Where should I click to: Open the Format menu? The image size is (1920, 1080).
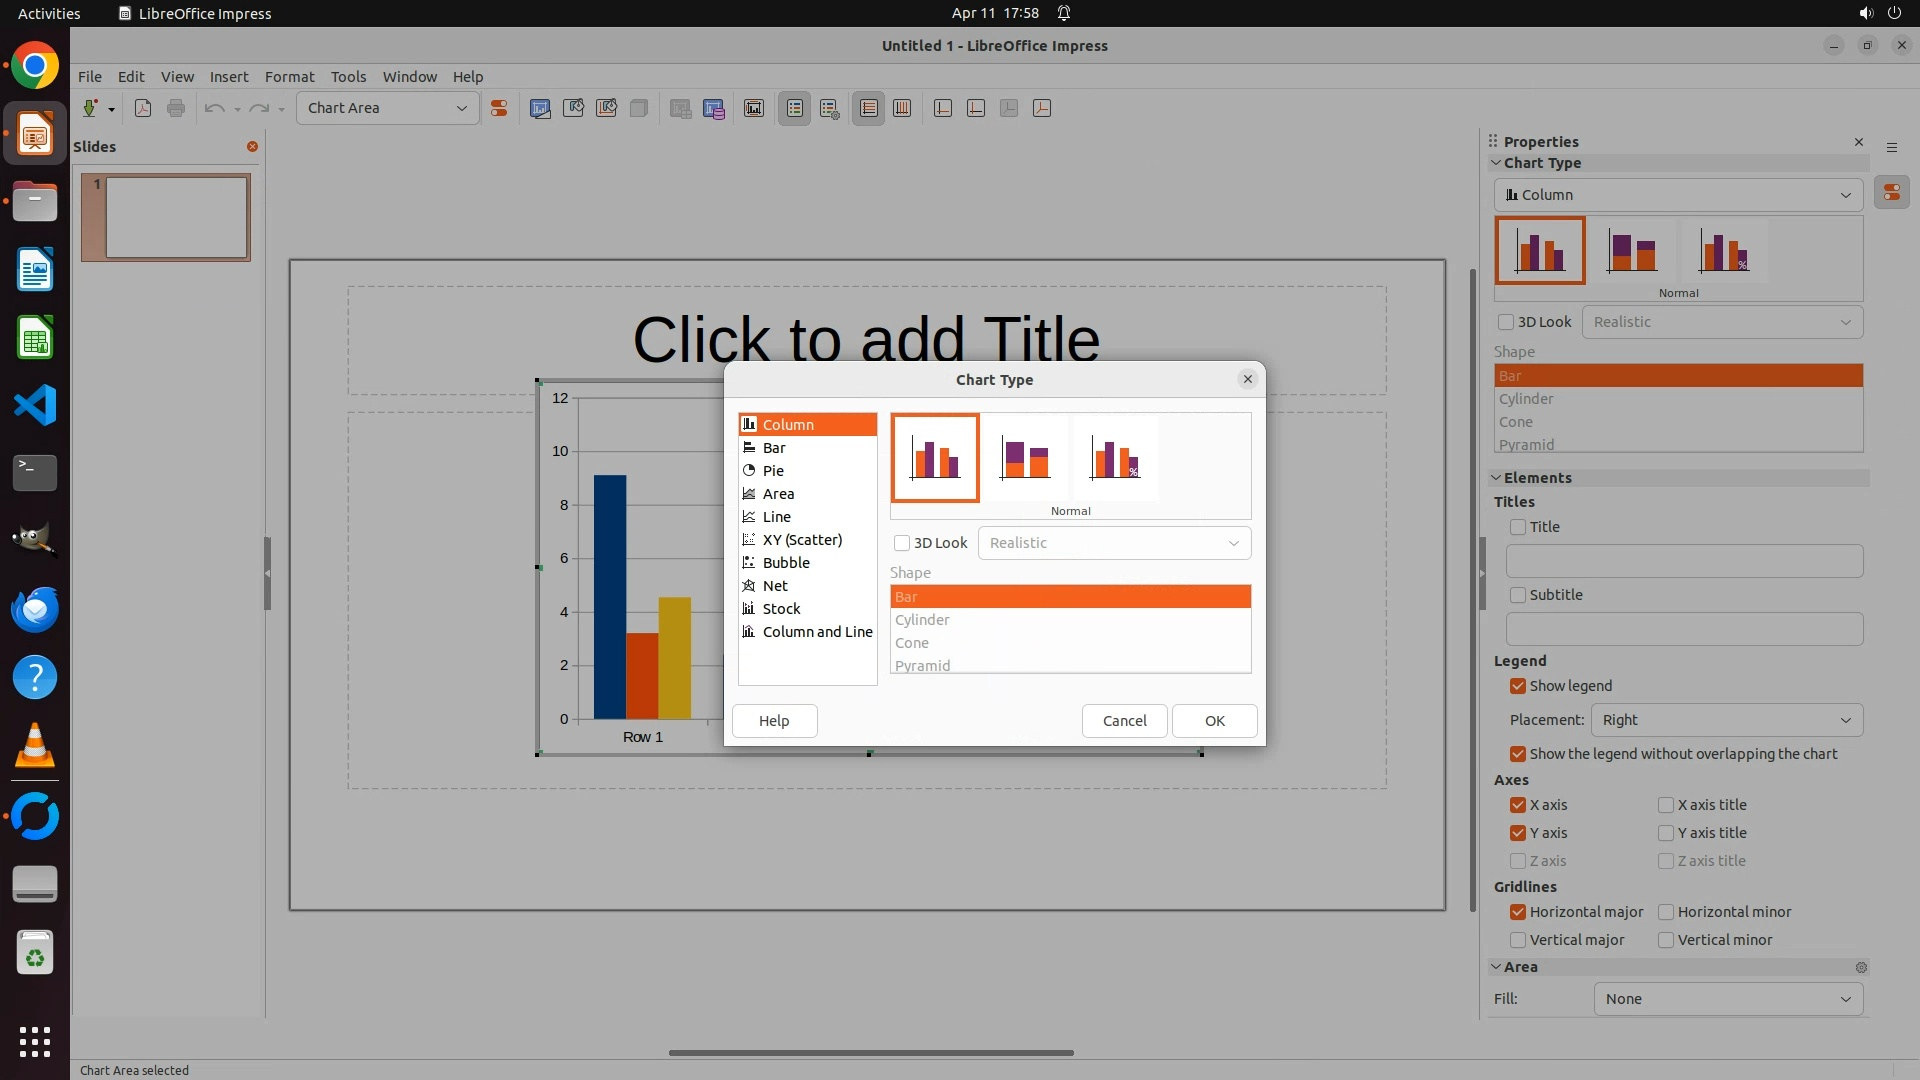tap(289, 76)
